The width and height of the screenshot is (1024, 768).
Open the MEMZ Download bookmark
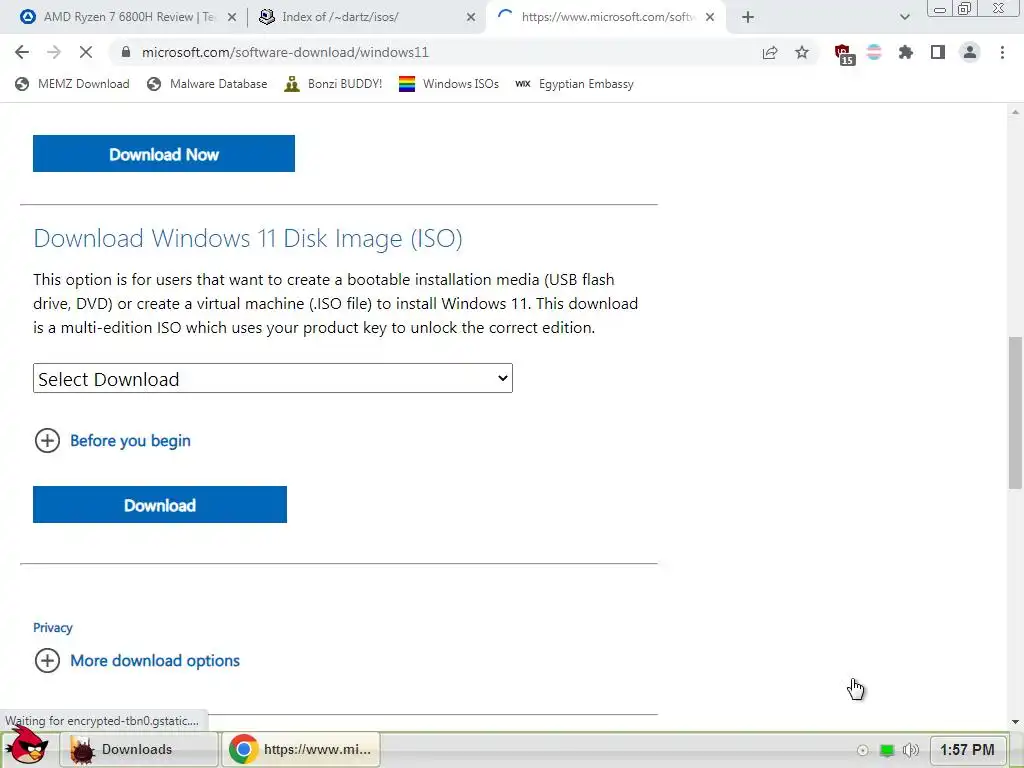pos(72,84)
